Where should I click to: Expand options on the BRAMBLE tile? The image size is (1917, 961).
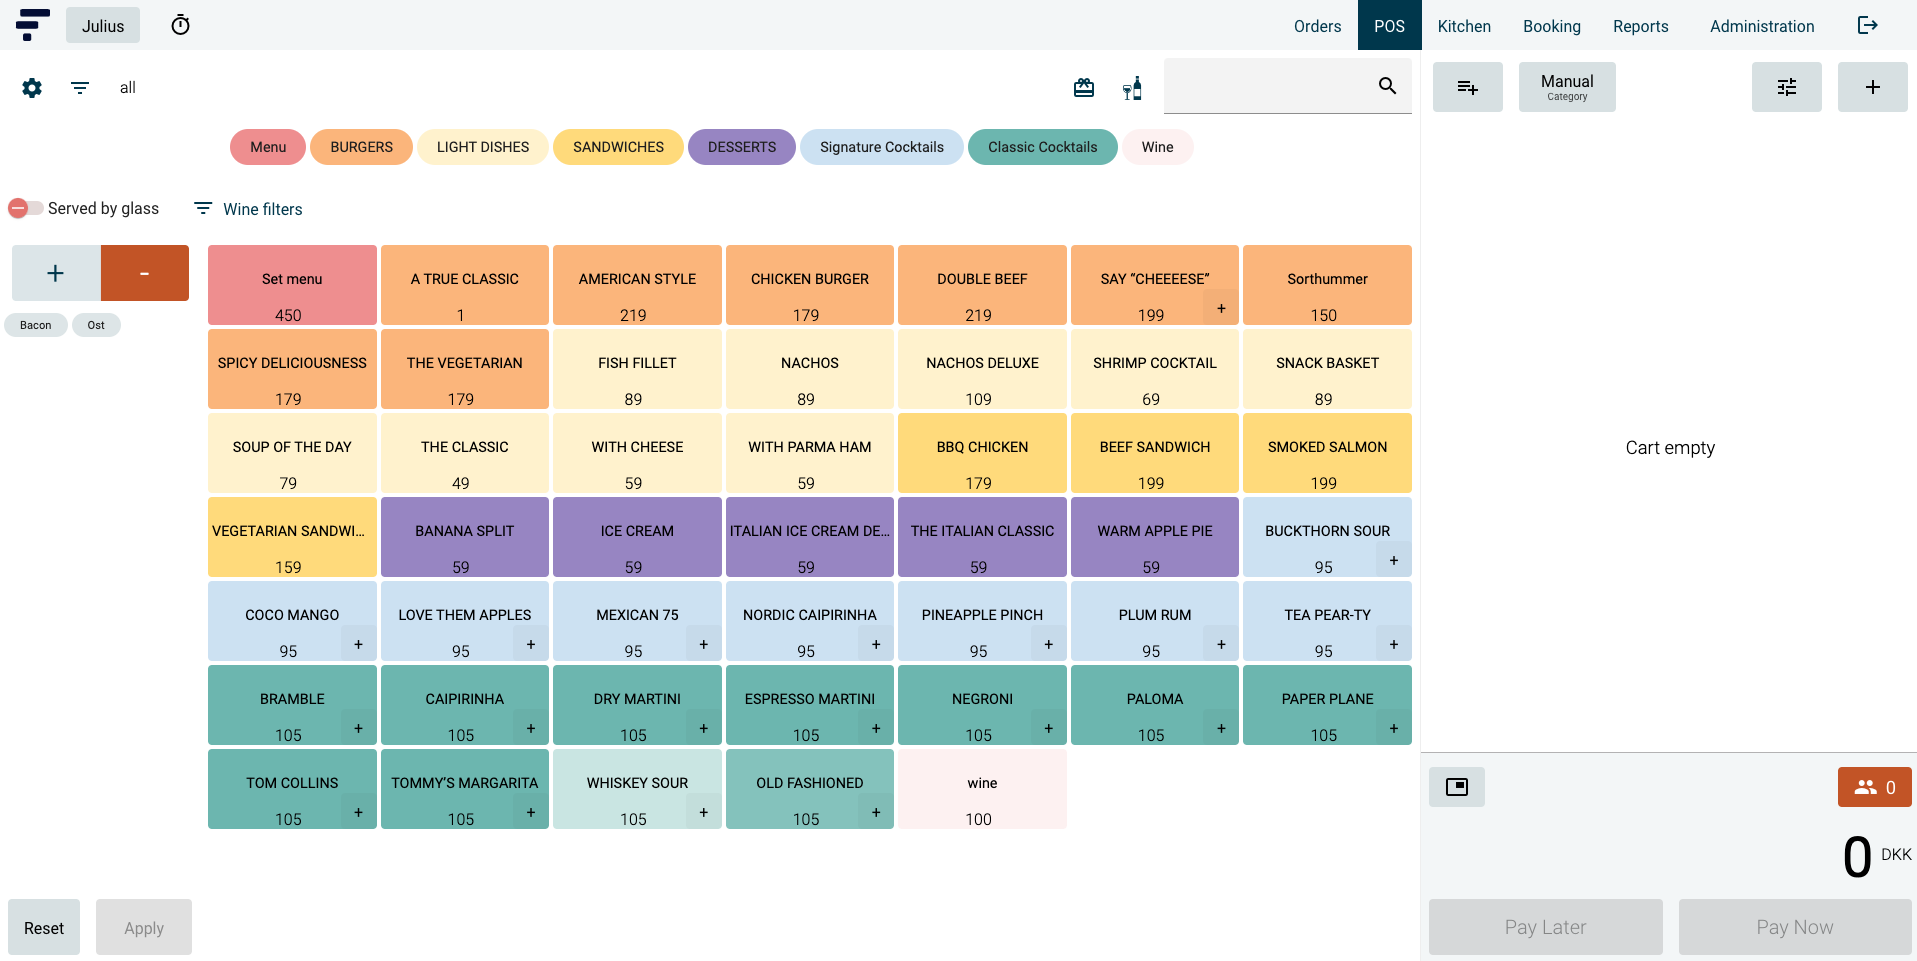pos(358,729)
